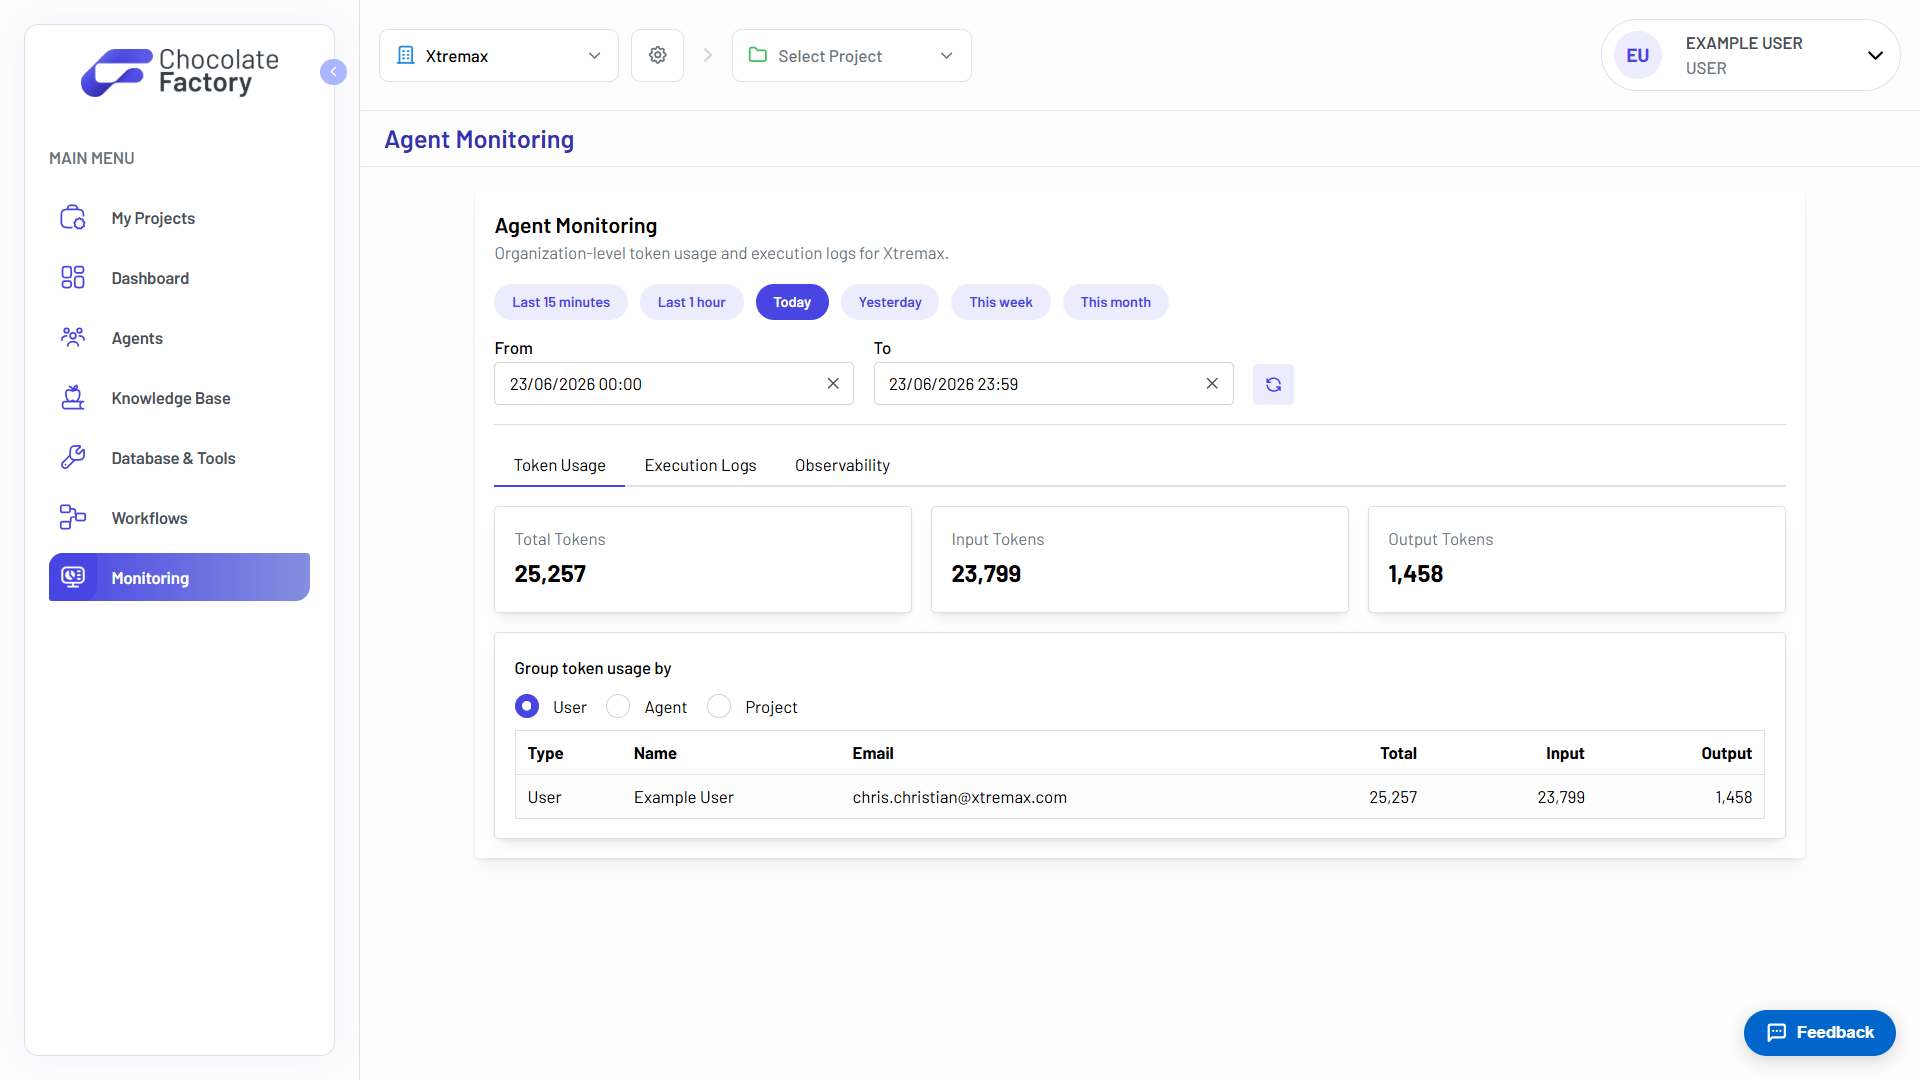
Task: Switch to the Observability tab
Action: point(842,465)
